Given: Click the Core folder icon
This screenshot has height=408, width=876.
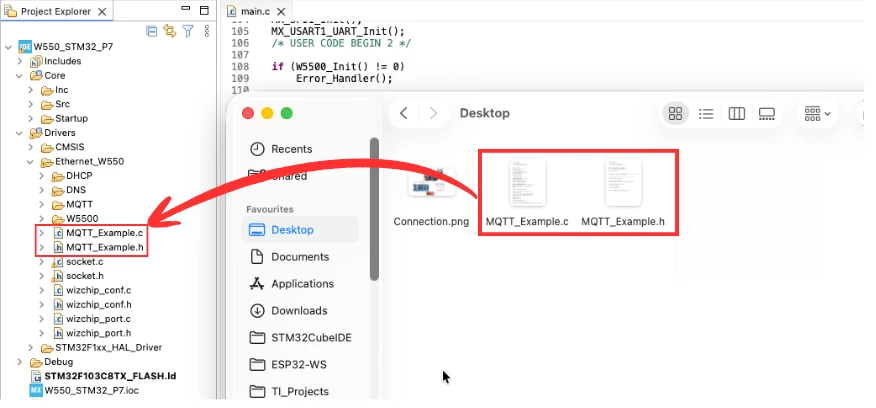Looking at the screenshot, I should click(x=36, y=75).
